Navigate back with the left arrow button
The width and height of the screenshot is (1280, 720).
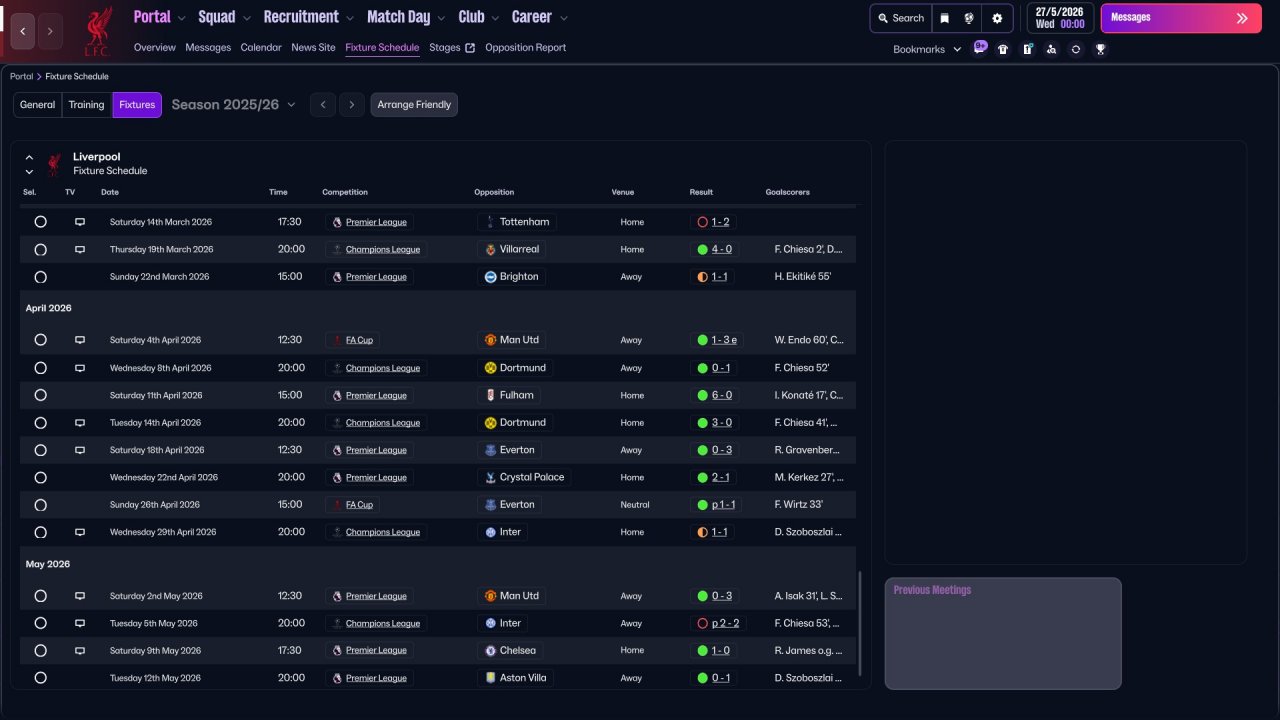[x=23, y=31]
